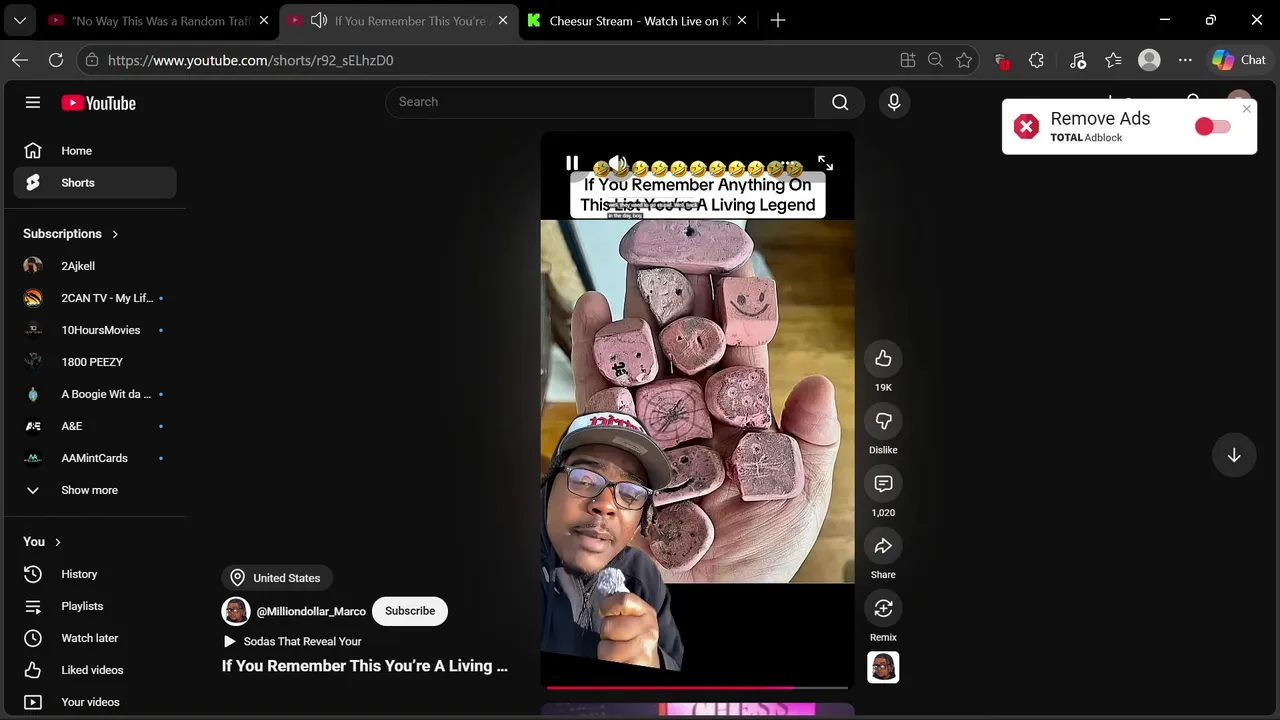Viewport: 1280px width, 720px height.
Task: Open Watch later list
Action: [x=95, y=638]
